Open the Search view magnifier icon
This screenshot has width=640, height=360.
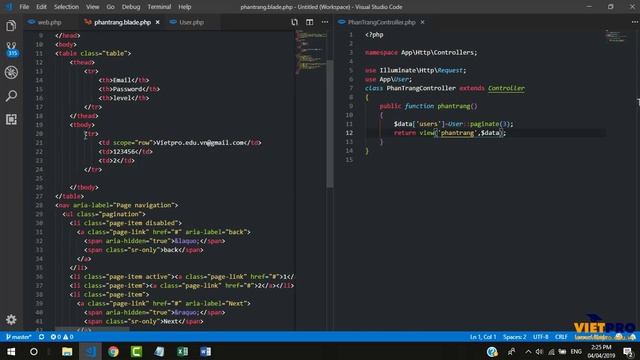point(11,96)
